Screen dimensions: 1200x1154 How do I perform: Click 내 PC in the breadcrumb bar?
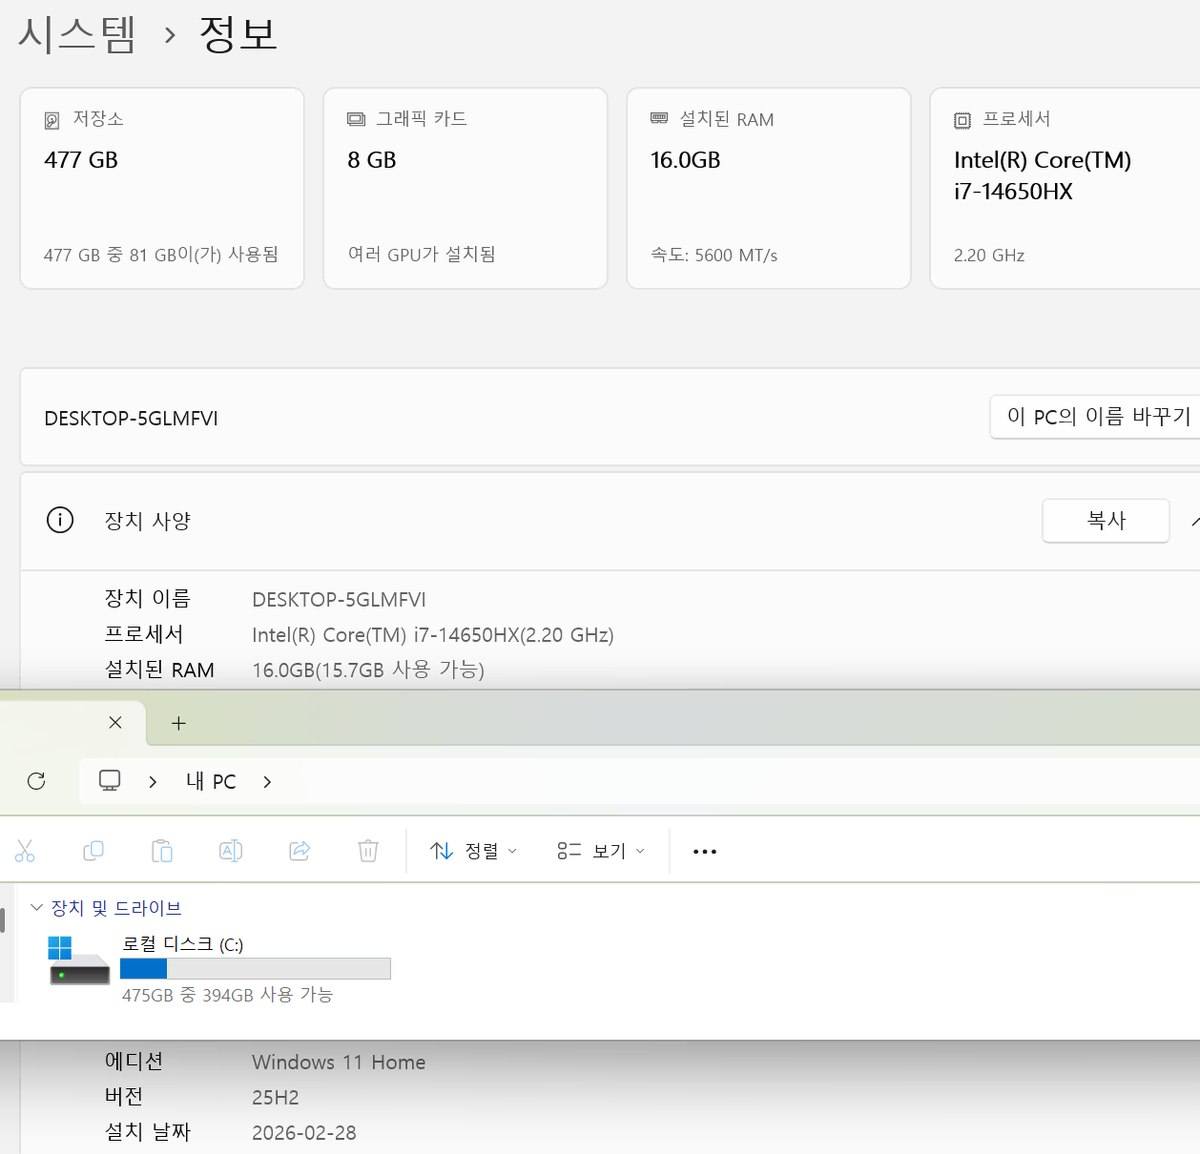pyautogui.click(x=210, y=781)
